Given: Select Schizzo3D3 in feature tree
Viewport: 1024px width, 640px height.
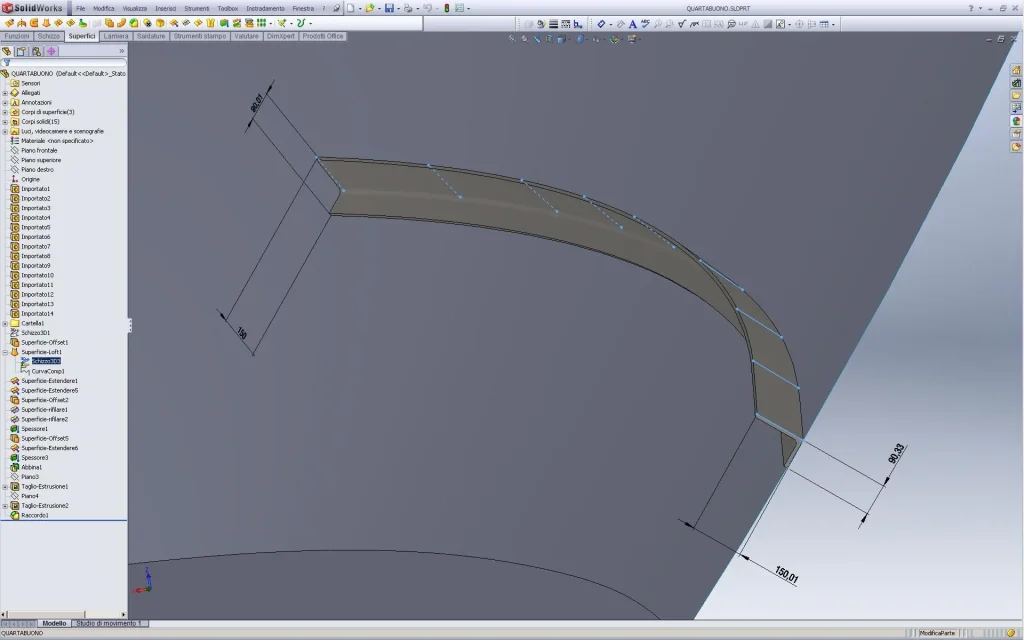Looking at the screenshot, I should pyautogui.click(x=46, y=361).
